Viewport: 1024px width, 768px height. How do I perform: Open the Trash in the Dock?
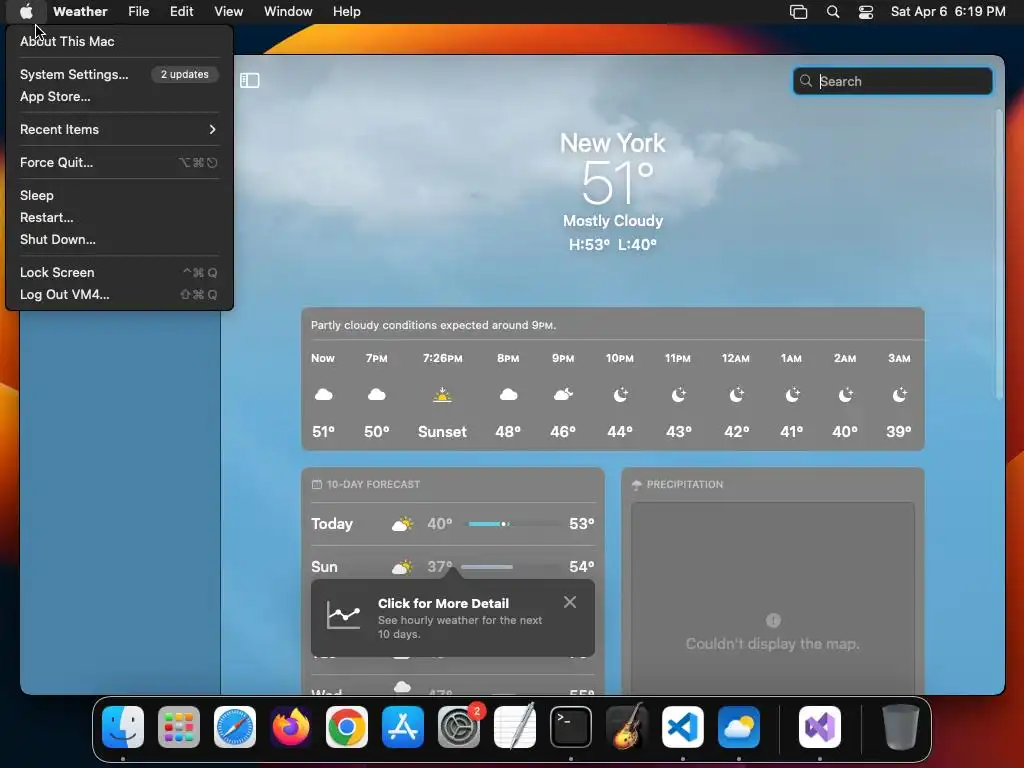pyautogui.click(x=901, y=727)
